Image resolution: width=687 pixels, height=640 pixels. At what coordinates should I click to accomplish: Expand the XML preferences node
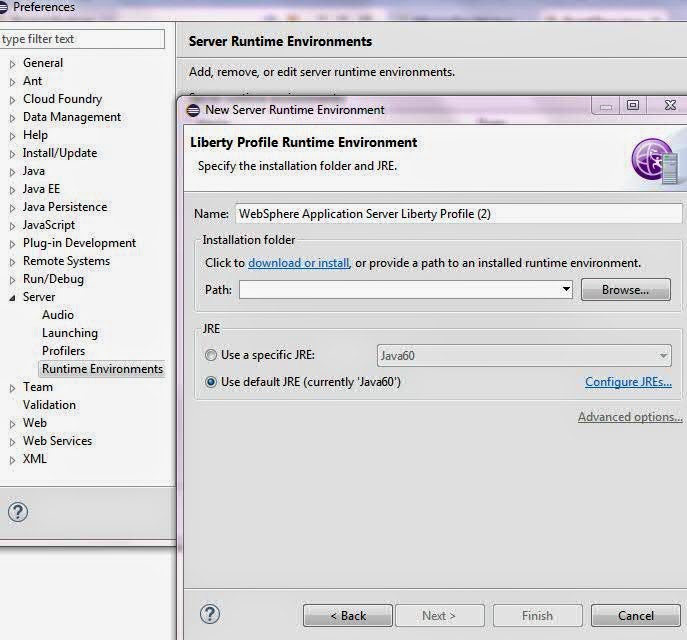point(12,460)
